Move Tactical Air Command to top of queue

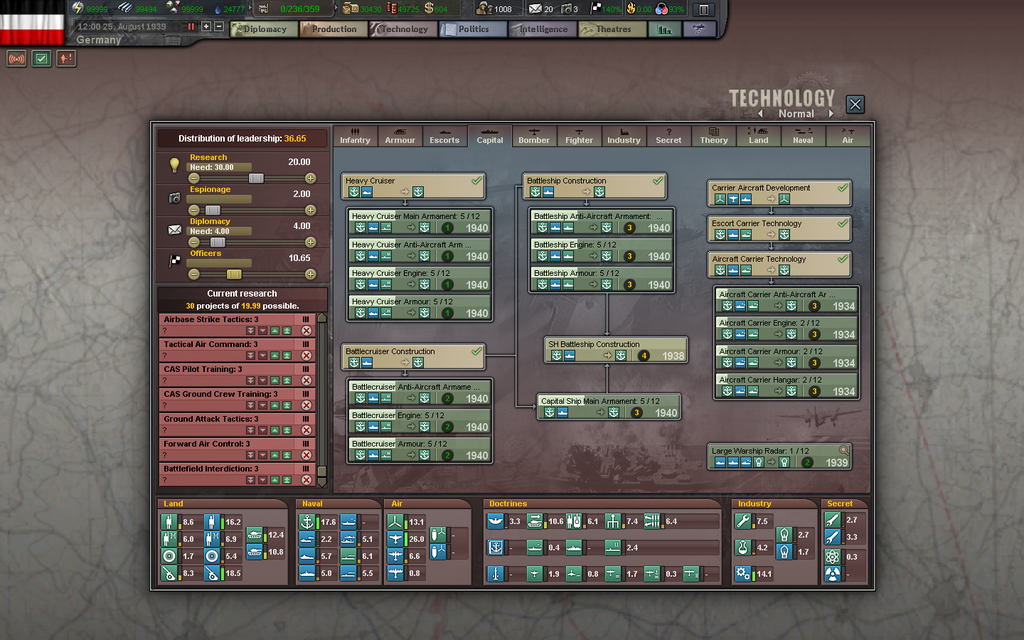287,356
